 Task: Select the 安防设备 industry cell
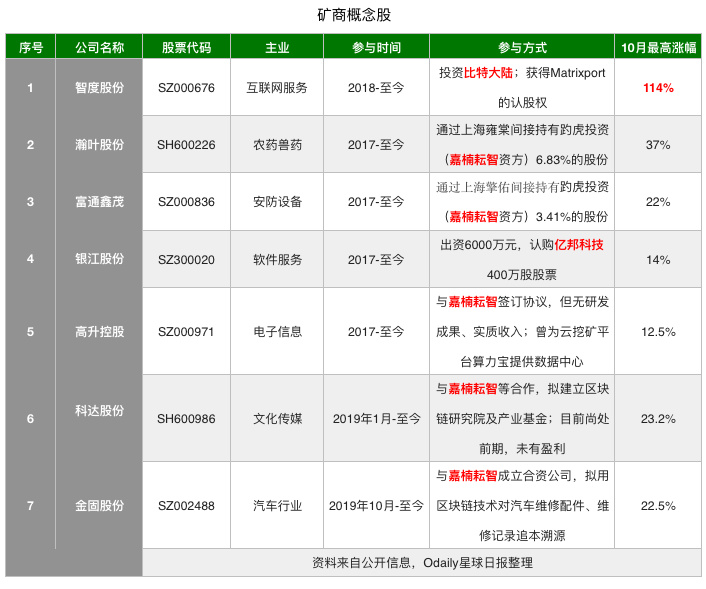click(277, 202)
